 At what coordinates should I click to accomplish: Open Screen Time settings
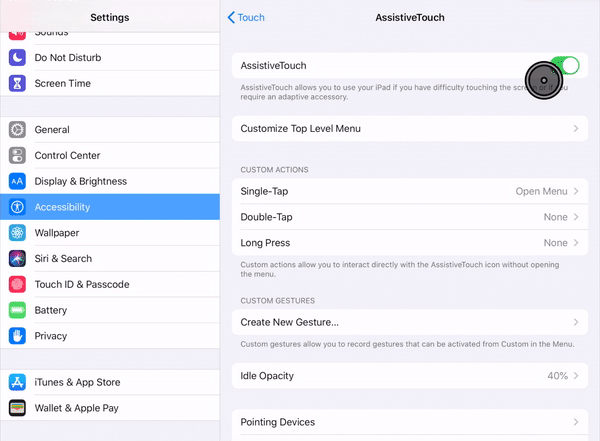(110, 83)
